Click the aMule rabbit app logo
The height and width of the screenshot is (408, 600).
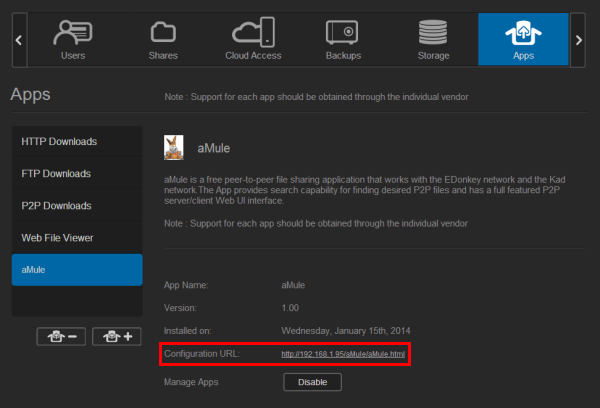[x=174, y=147]
